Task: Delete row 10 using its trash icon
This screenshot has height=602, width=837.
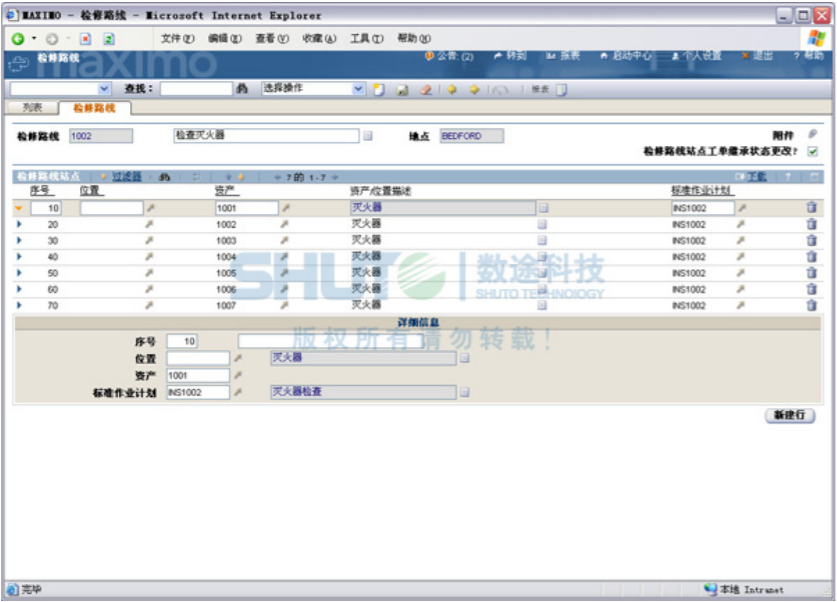Action: click(x=811, y=208)
